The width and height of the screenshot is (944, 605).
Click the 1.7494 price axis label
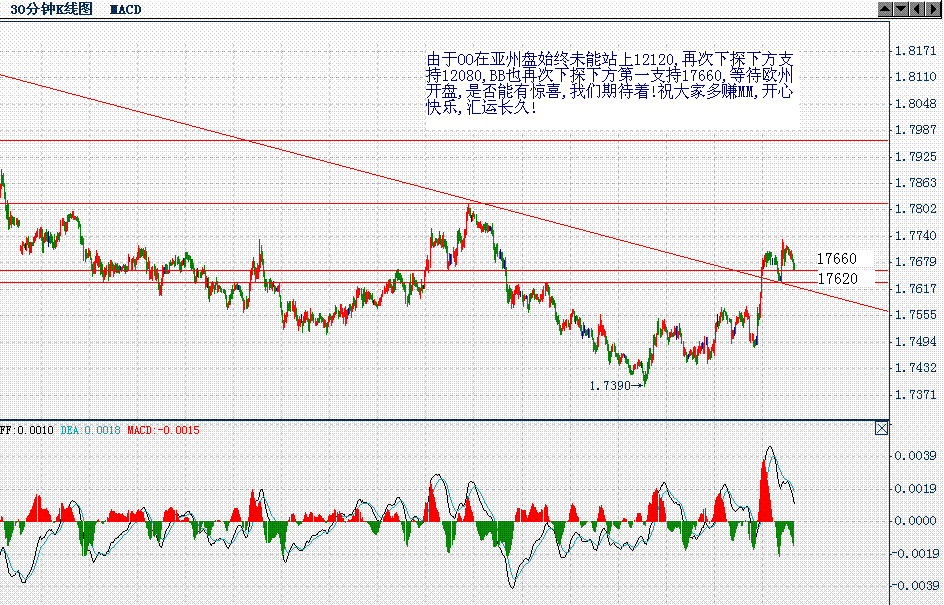coord(915,341)
